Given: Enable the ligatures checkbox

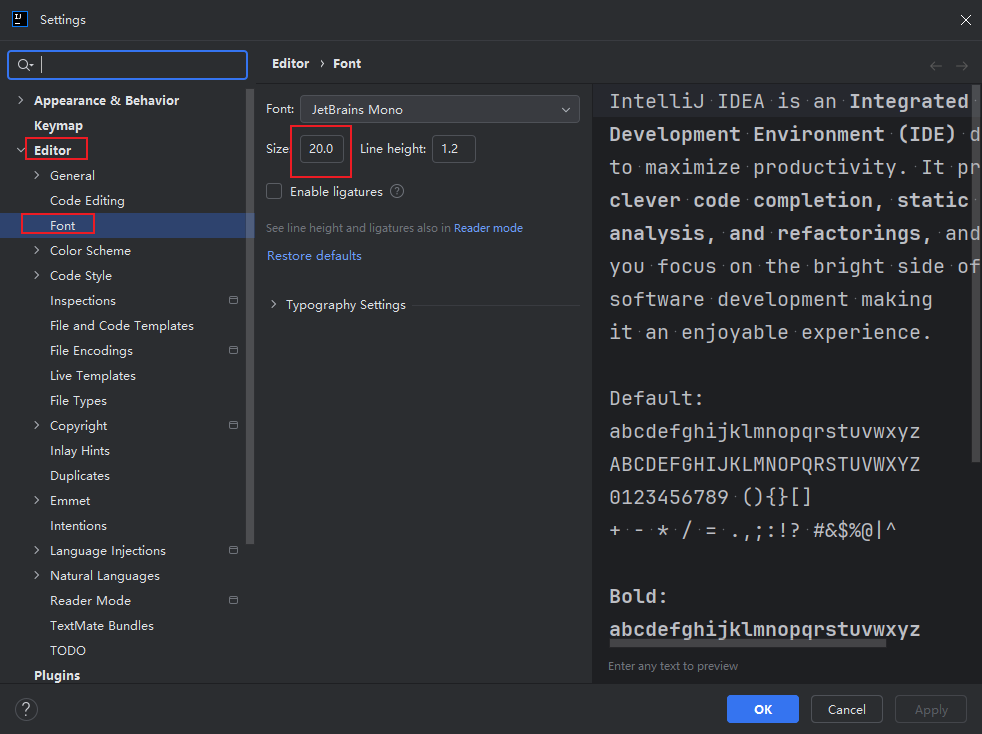Looking at the screenshot, I should pyautogui.click(x=274, y=191).
